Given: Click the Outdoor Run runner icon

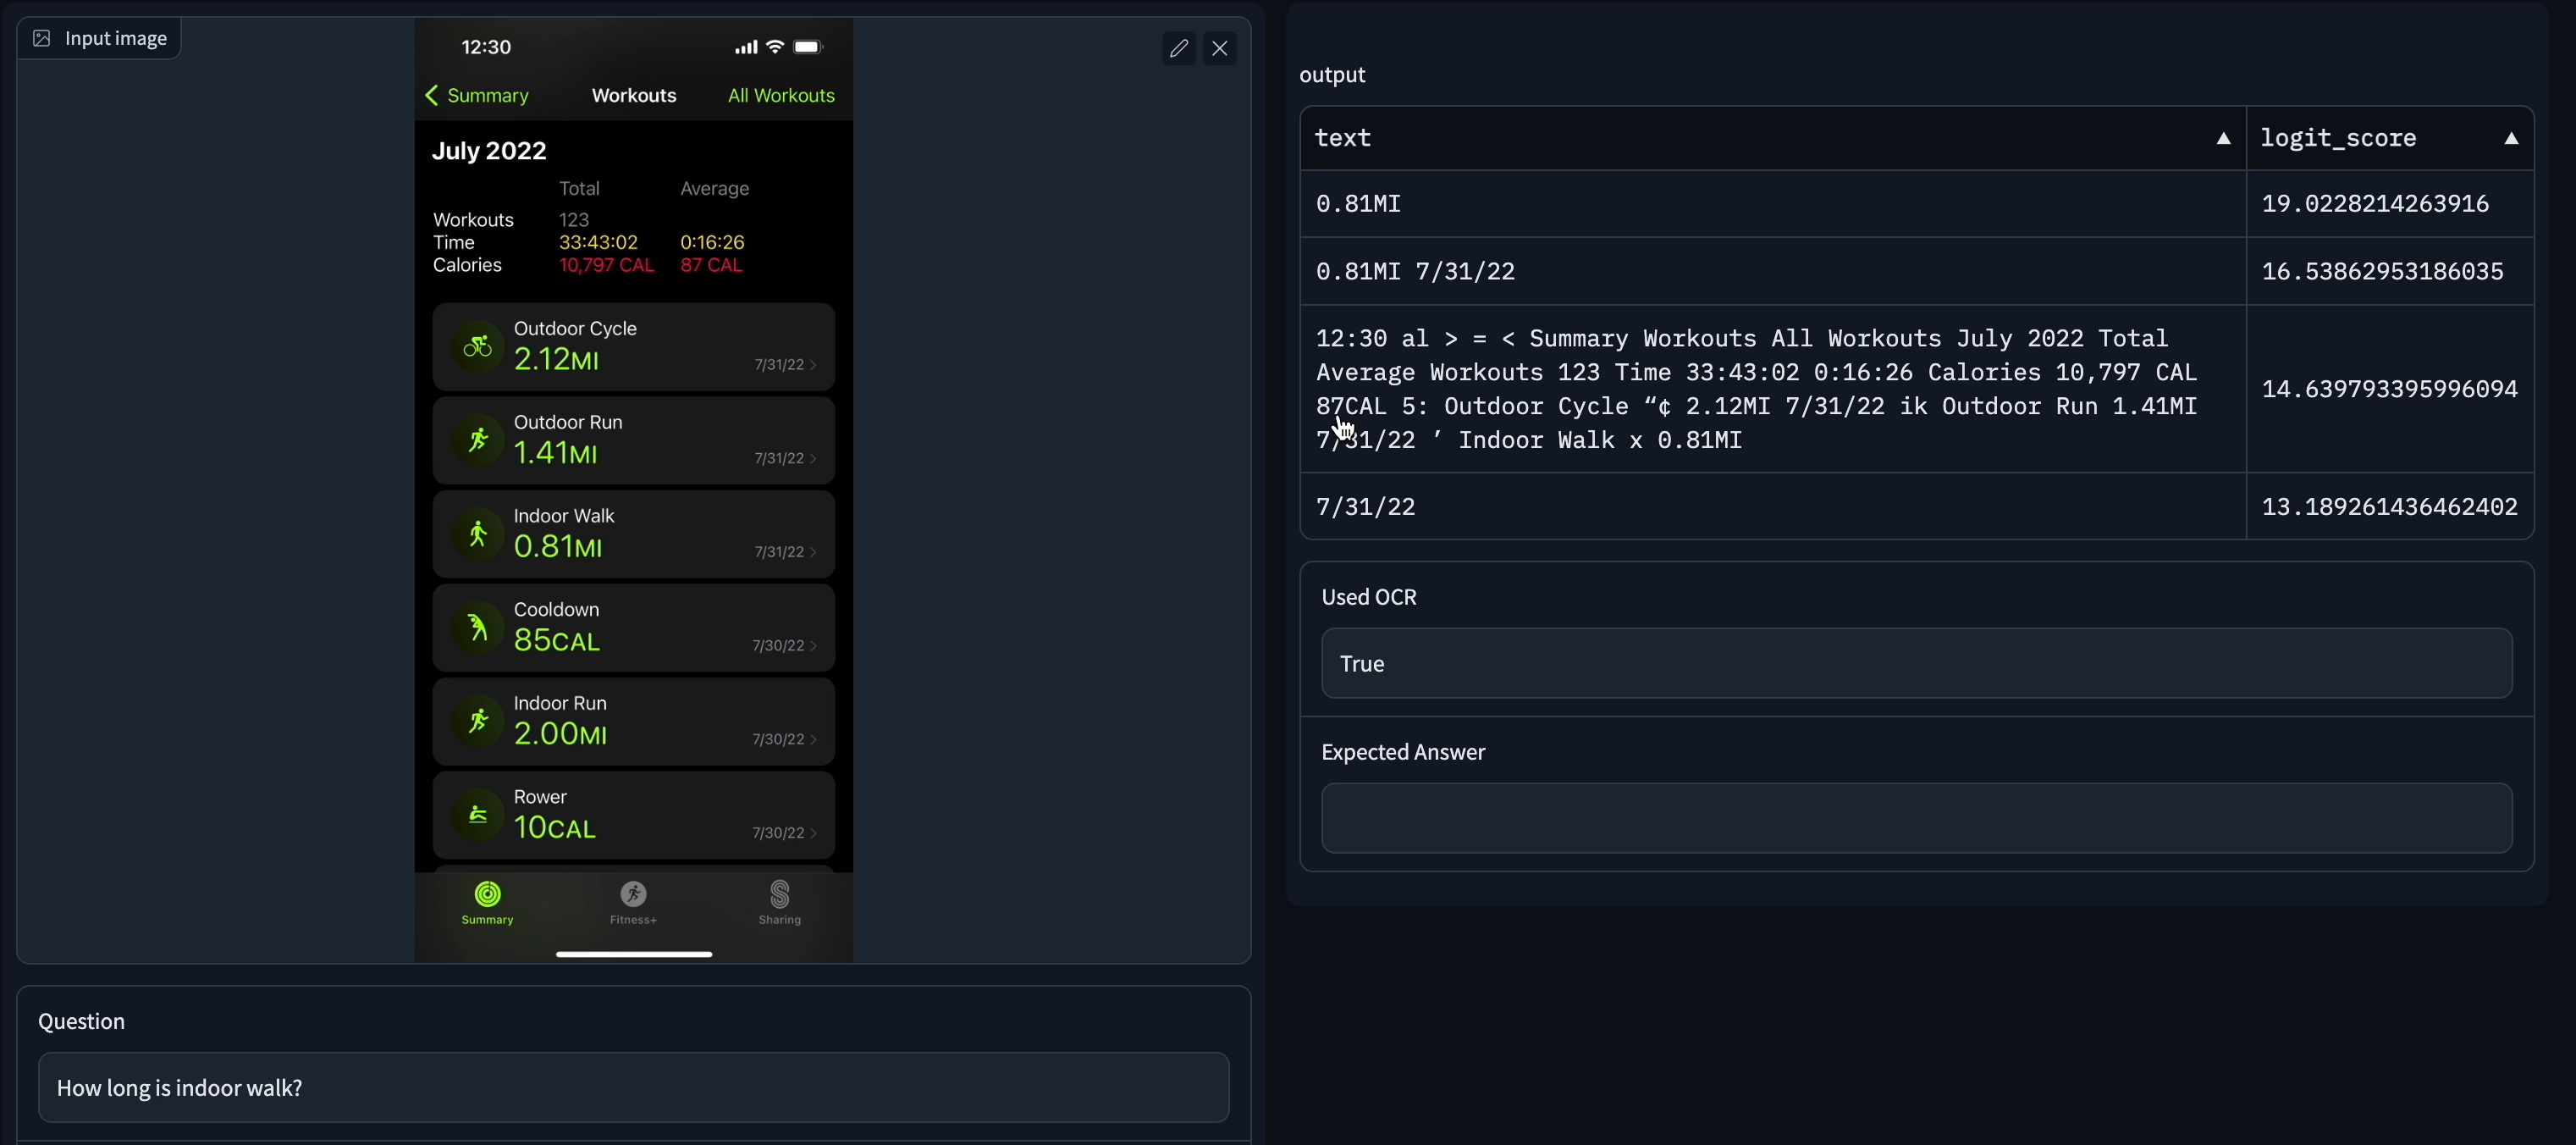Looking at the screenshot, I should click(x=478, y=440).
